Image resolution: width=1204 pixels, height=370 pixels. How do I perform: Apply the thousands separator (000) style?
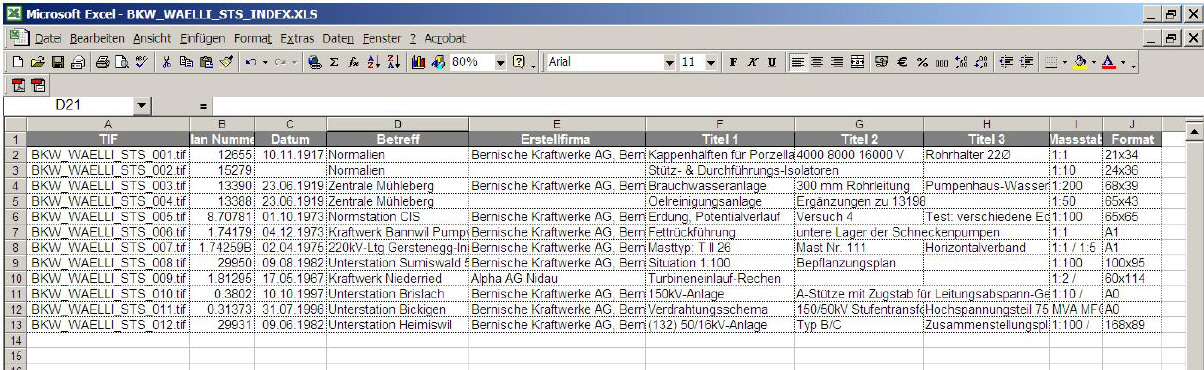click(x=942, y=62)
